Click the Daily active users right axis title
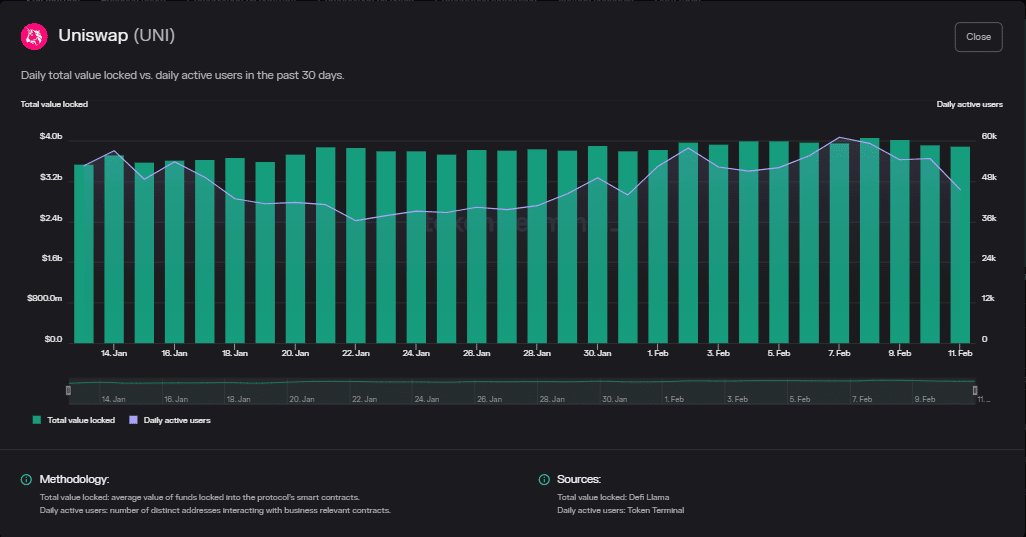This screenshot has width=1026, height=537. 969,104
